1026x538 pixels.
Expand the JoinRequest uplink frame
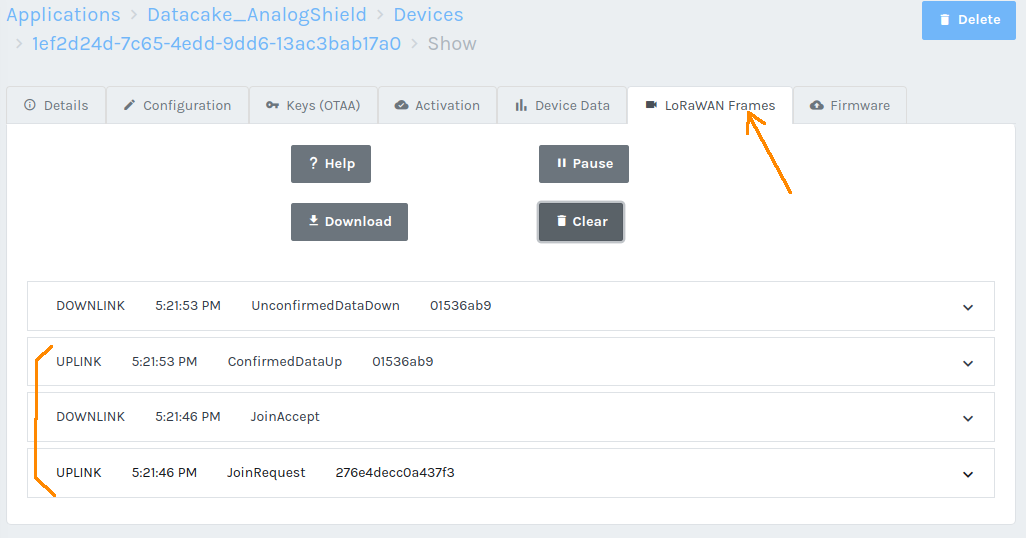tap(967, 474)
